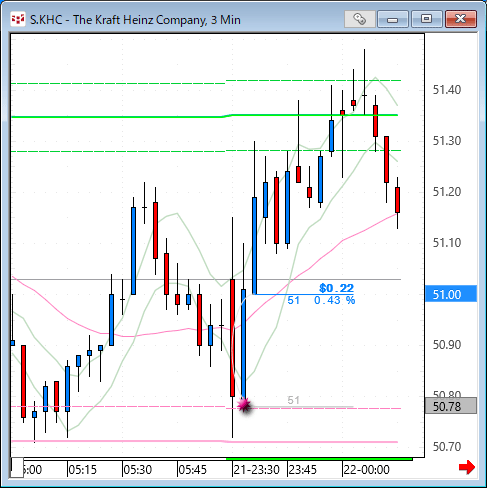Click the blue 51.00 price label
This screenshot has width=487, height=488.
[x=451, y=294]
